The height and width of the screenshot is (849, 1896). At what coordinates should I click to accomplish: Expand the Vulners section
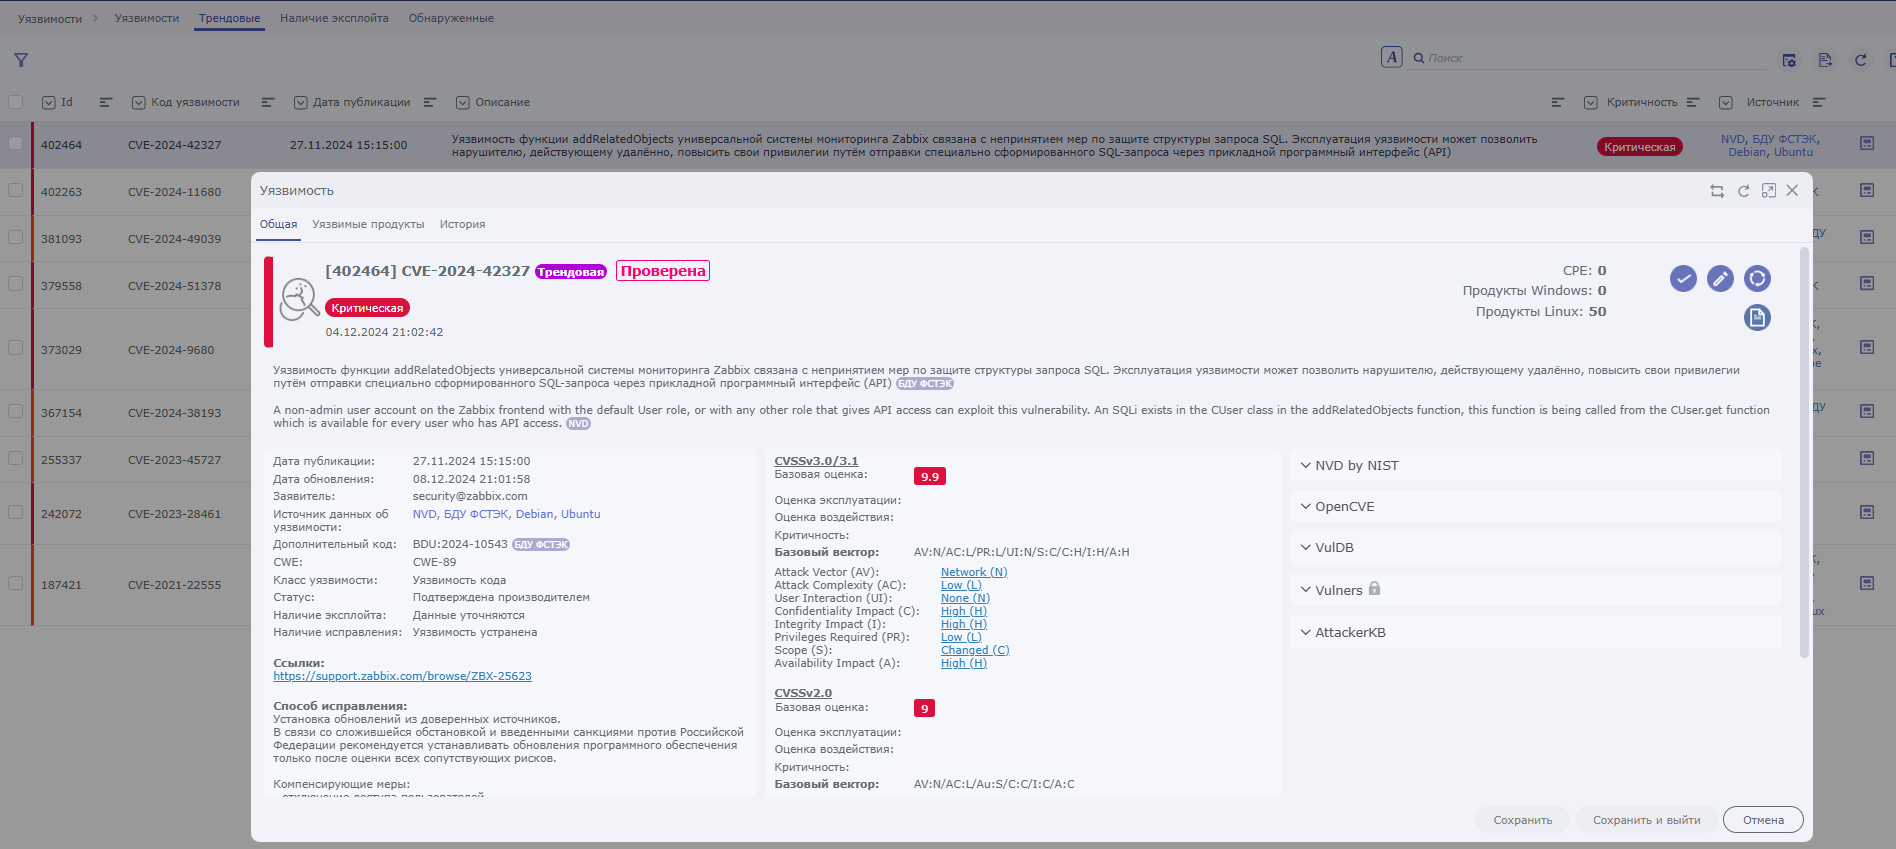click(x=1535, y=590)
